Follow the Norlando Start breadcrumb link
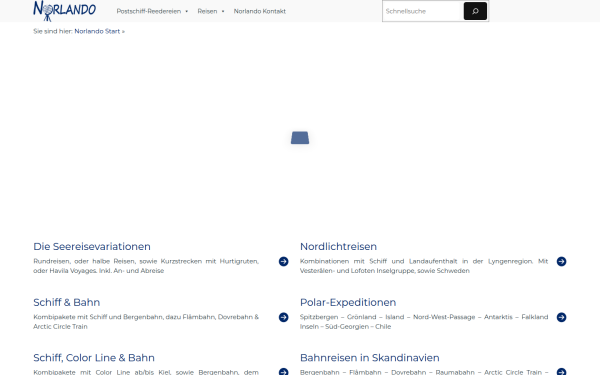This screenshot has height=375, width=600. [x=97, y=31]
